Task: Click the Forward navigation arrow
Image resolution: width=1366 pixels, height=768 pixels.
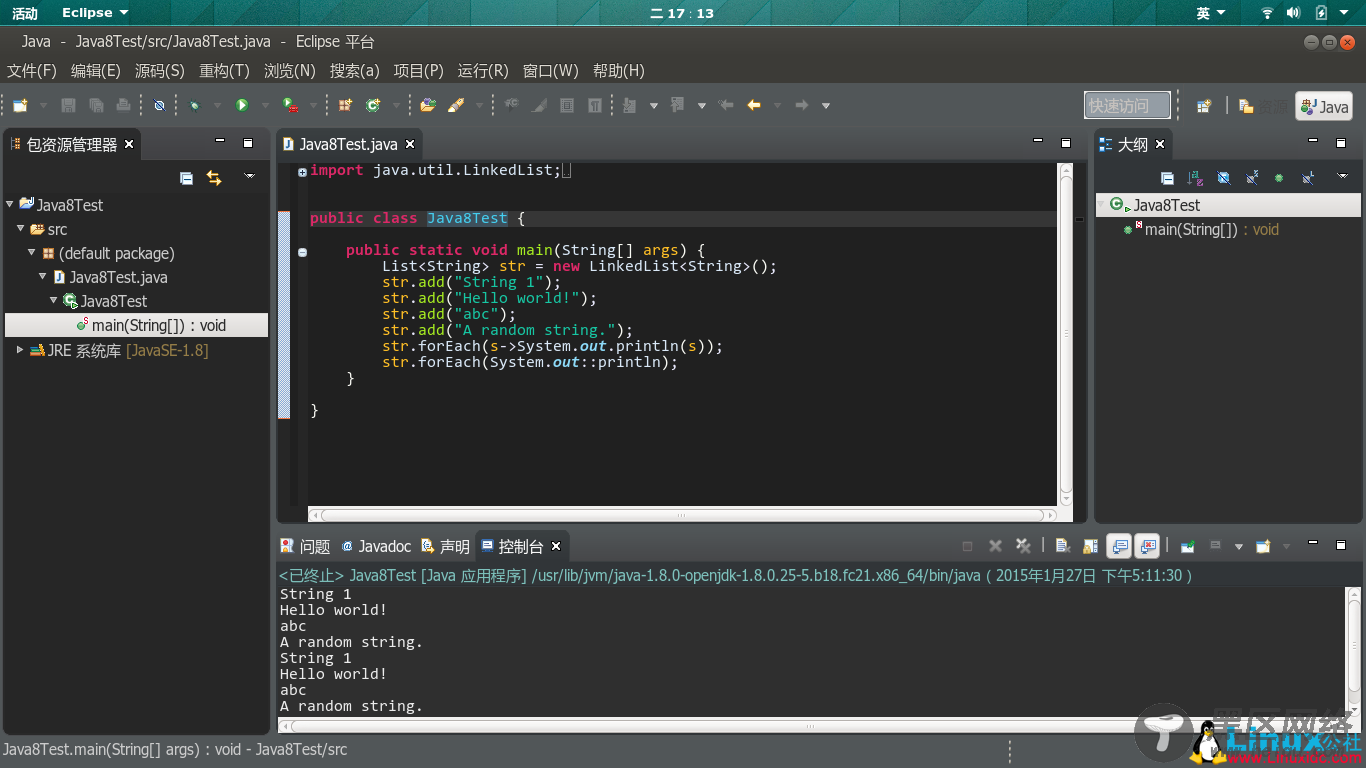Action: [801, 105]
